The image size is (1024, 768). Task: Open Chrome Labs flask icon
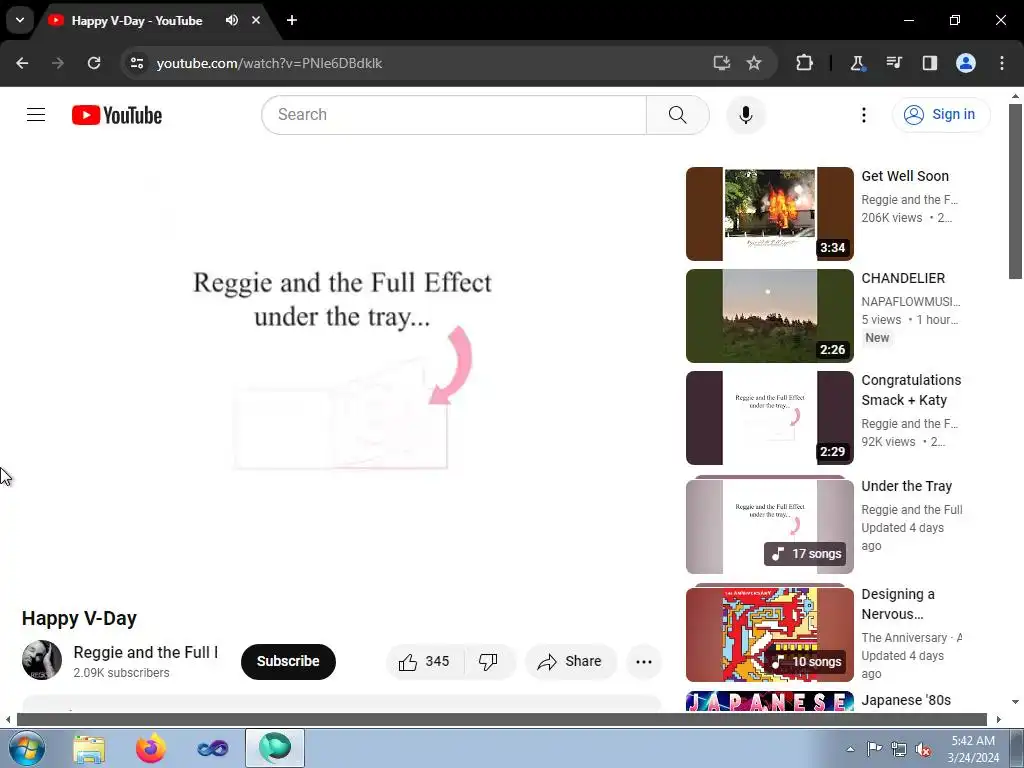pyautogui.click(x=857, y=63)
